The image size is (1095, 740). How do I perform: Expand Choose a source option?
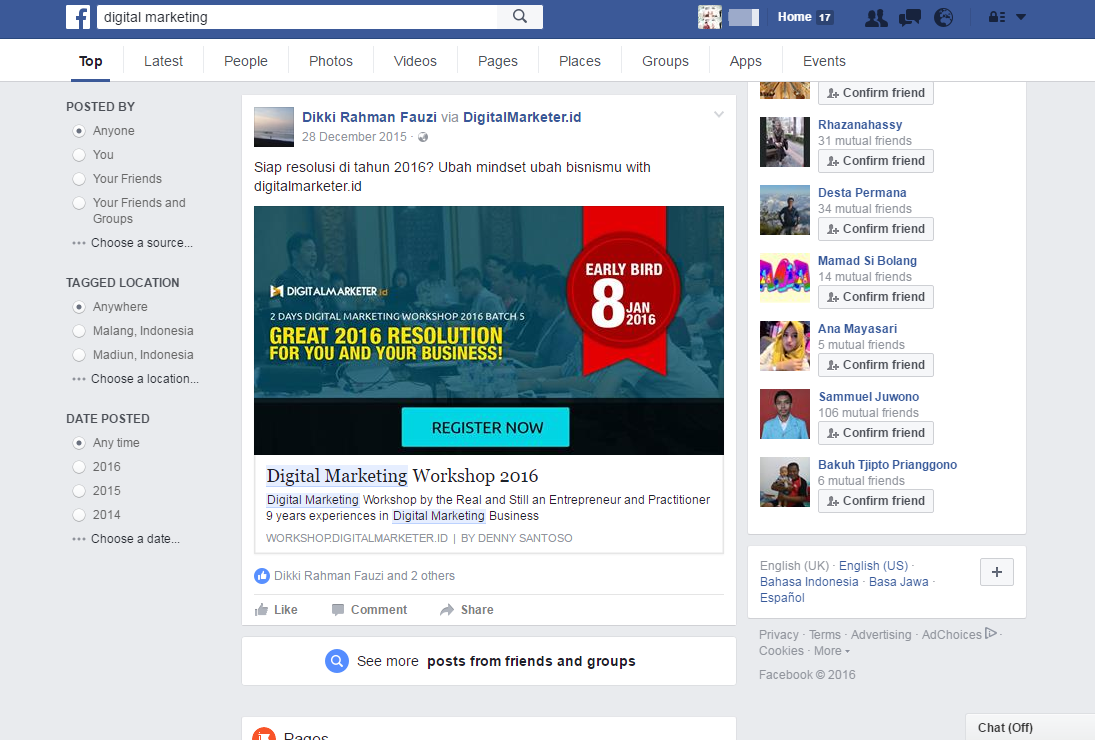[x=133, y=243]
